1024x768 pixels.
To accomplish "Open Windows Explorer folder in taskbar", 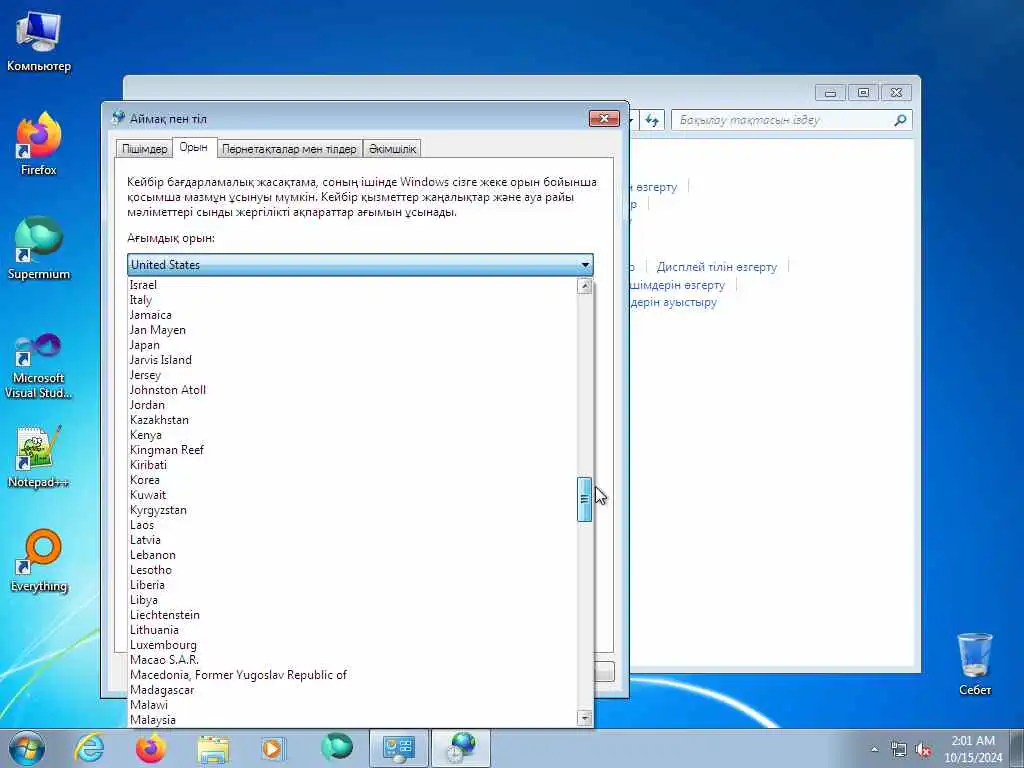I will pyautogui.click(x=213, y=748).
